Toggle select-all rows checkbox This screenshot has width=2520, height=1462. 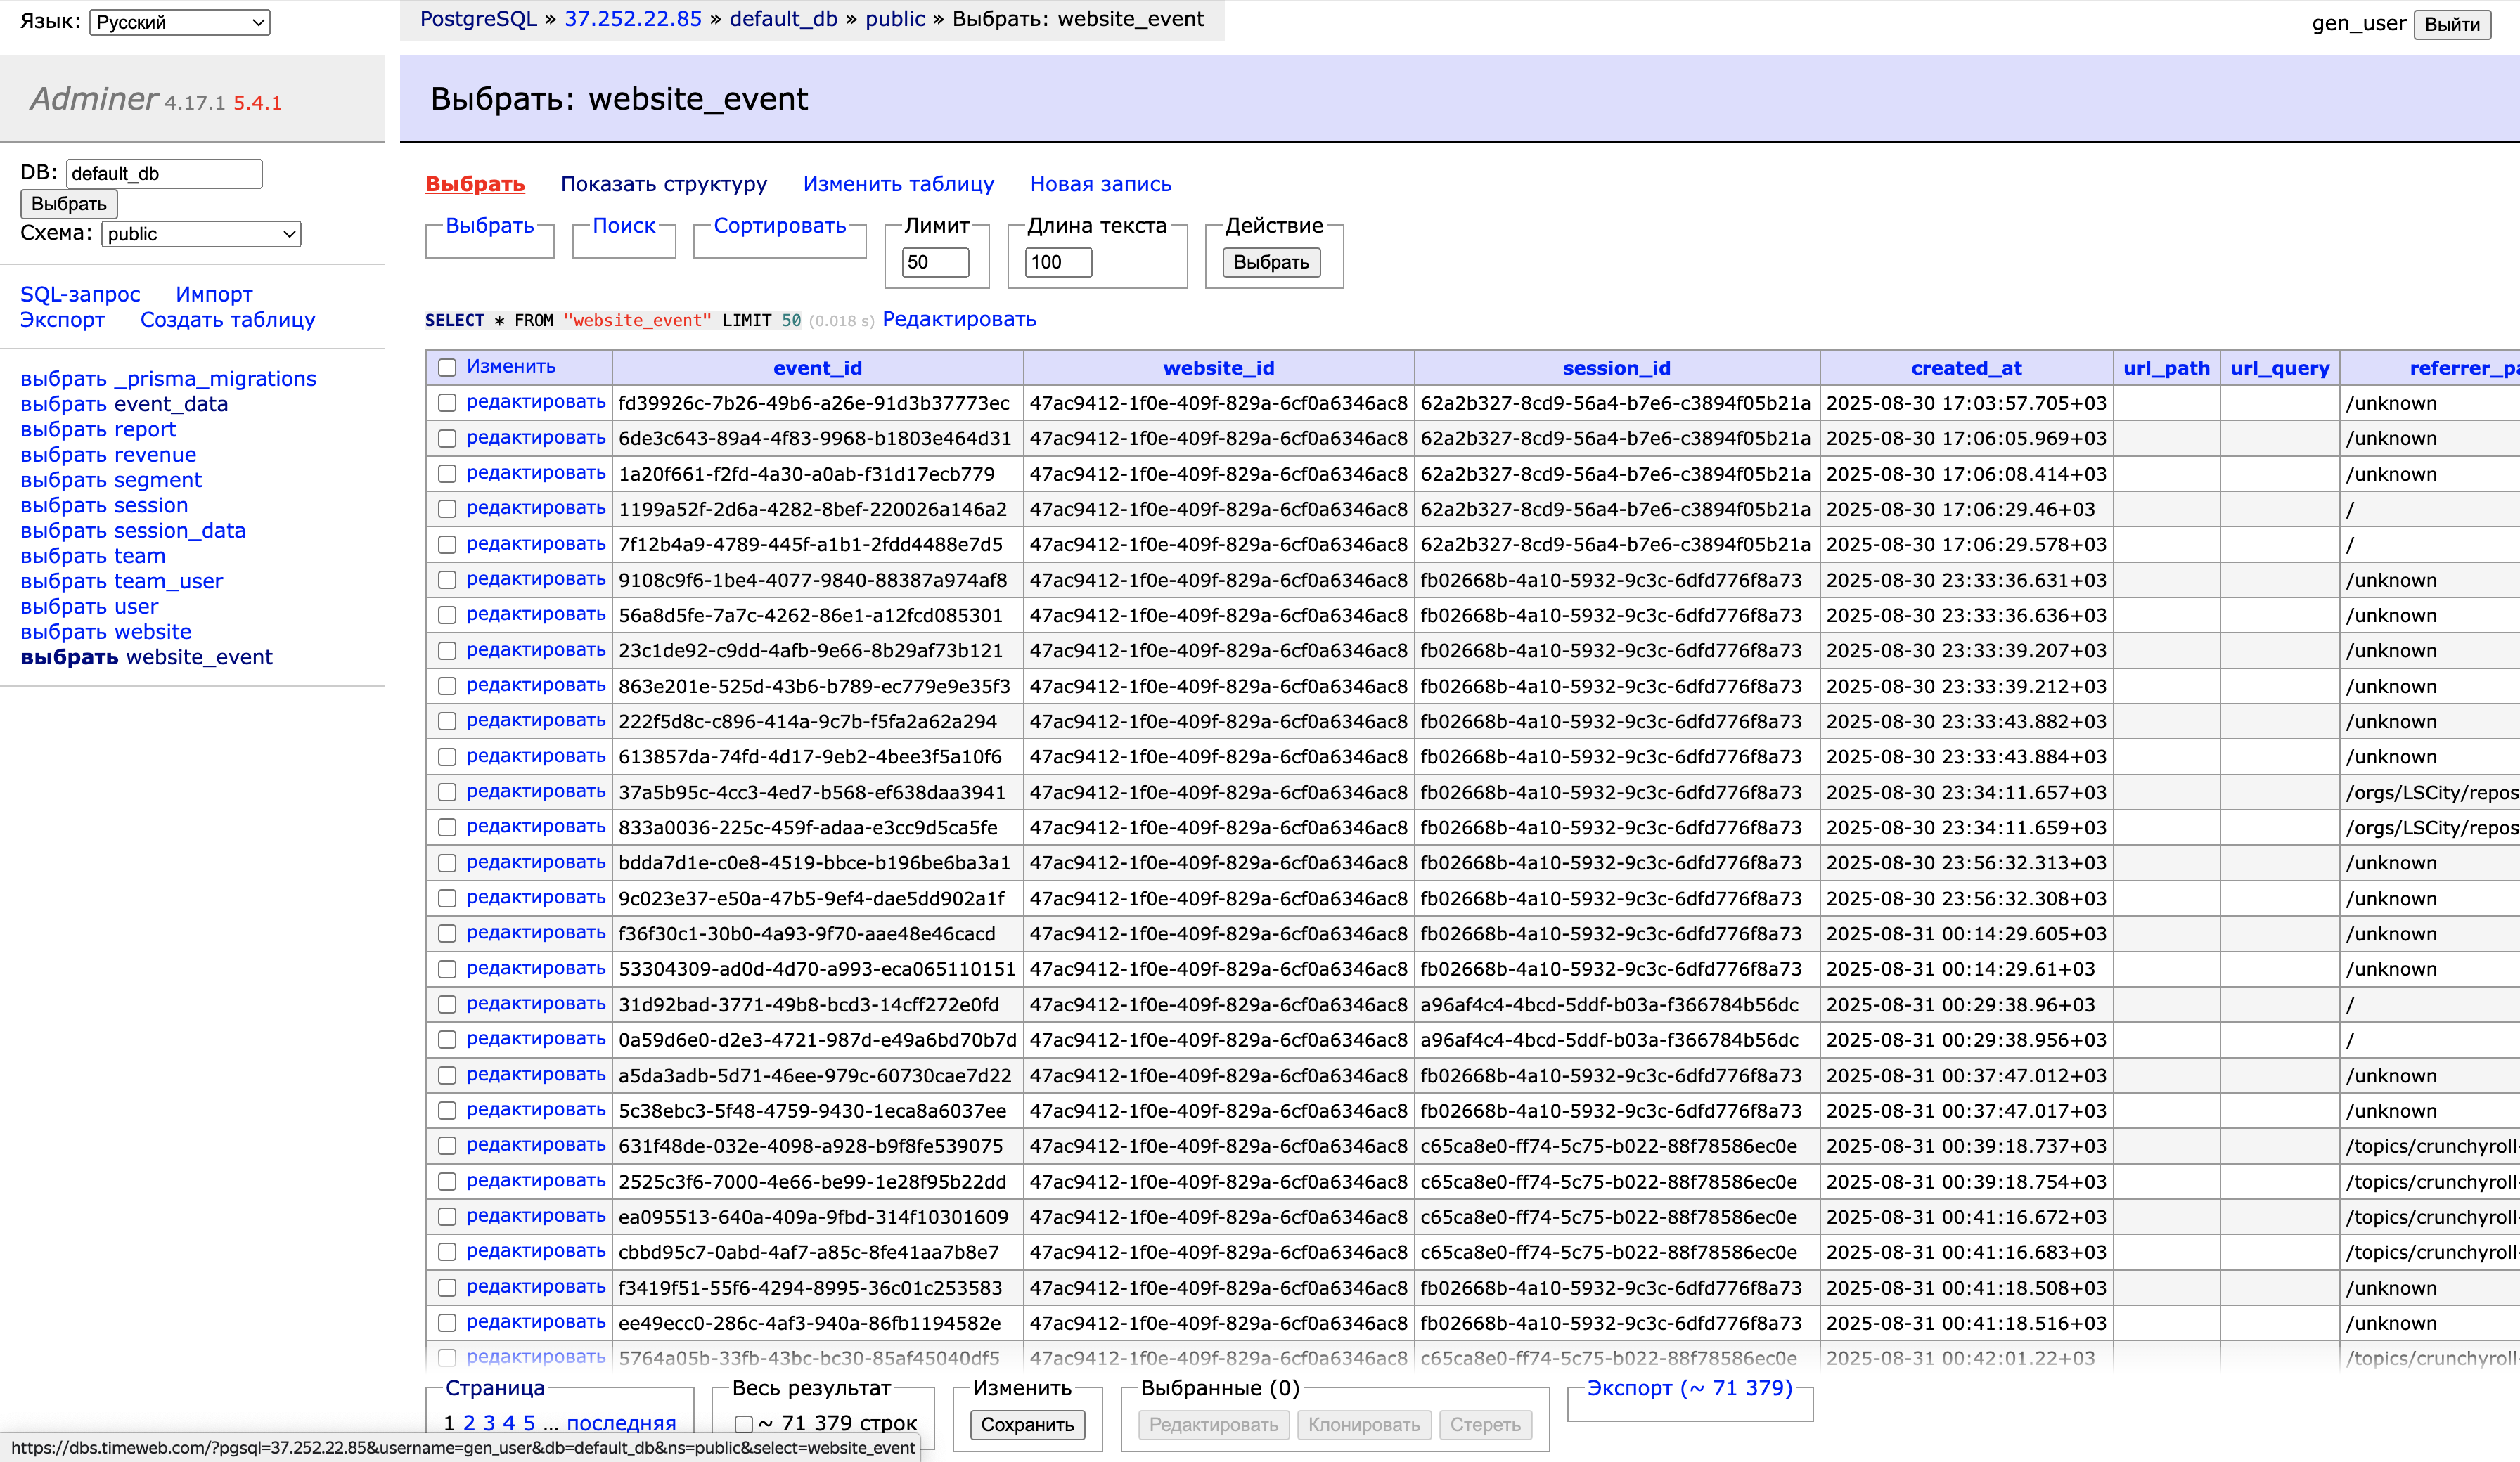(x=447, y=368)
